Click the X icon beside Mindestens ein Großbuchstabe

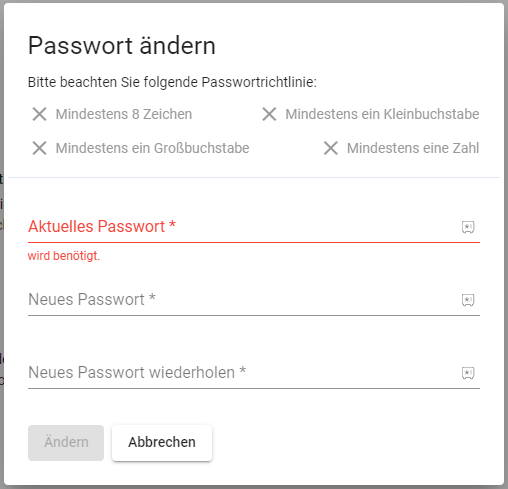pyautogui.click(x=39, y=148)
